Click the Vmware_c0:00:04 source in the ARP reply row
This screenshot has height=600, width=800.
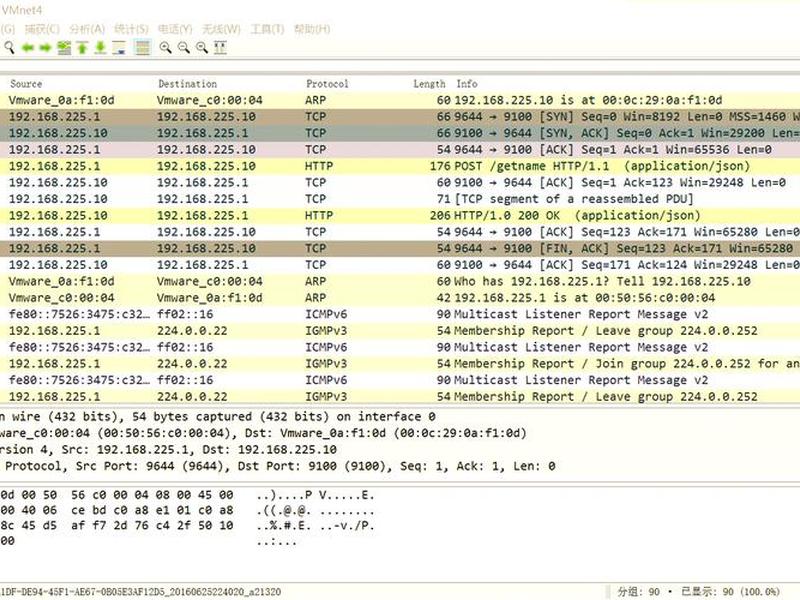click(62, 297)
